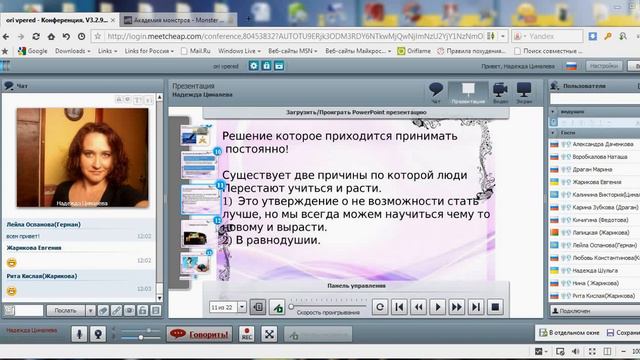640x360 pixels.
Task: Open the Послать dropdown arrow
Action: (x=90, y=311)
